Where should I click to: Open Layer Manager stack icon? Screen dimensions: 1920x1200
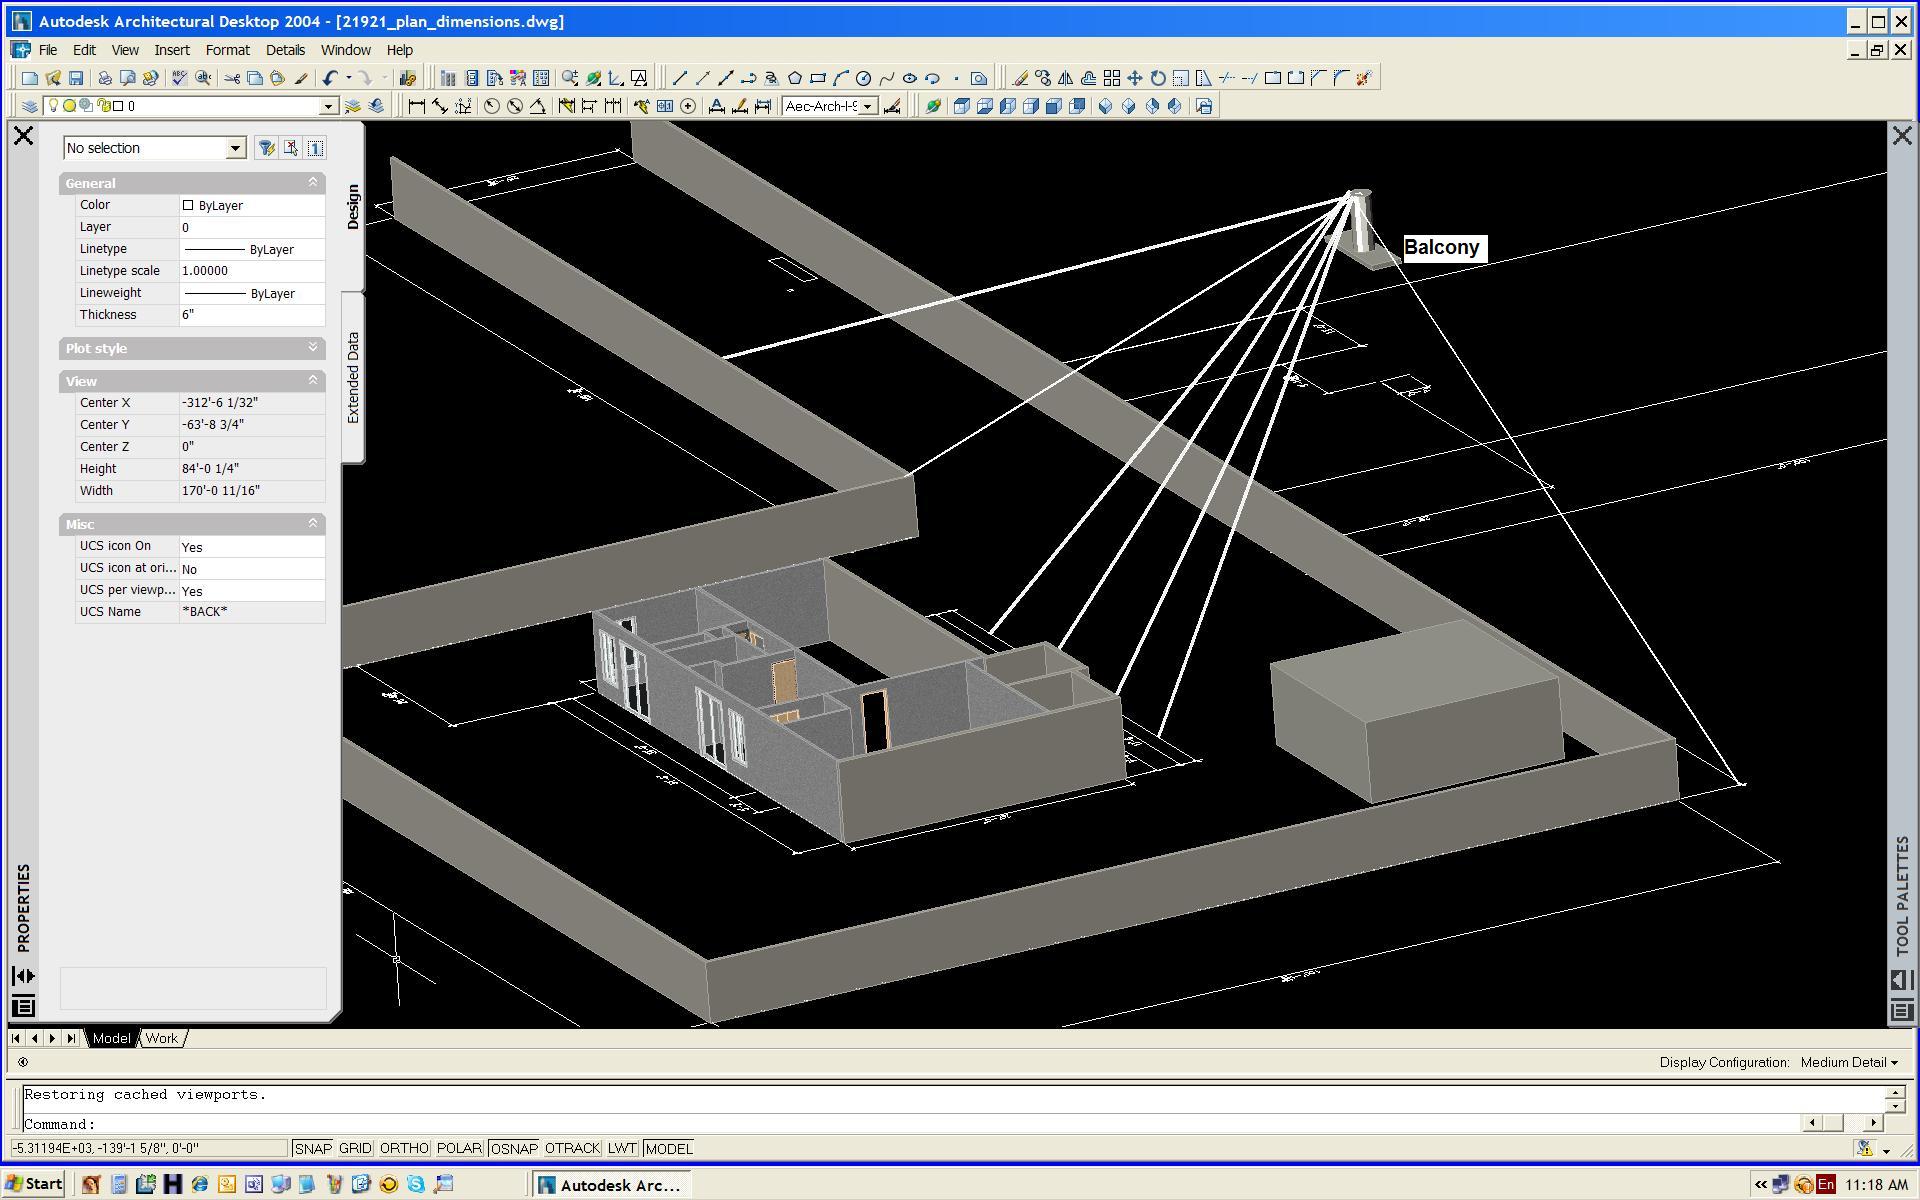coord(30,106)
